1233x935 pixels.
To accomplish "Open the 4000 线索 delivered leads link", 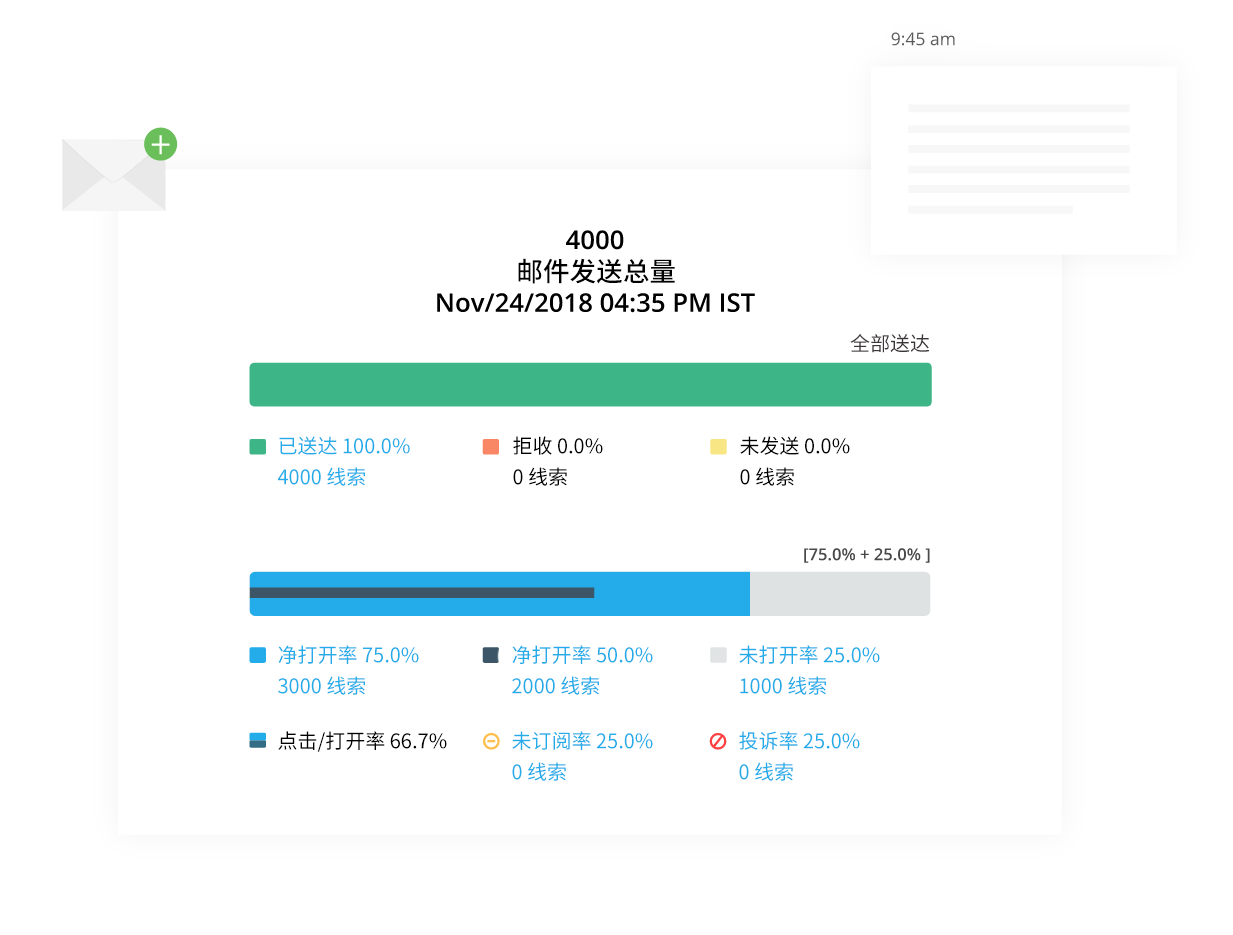I will 321,477.
